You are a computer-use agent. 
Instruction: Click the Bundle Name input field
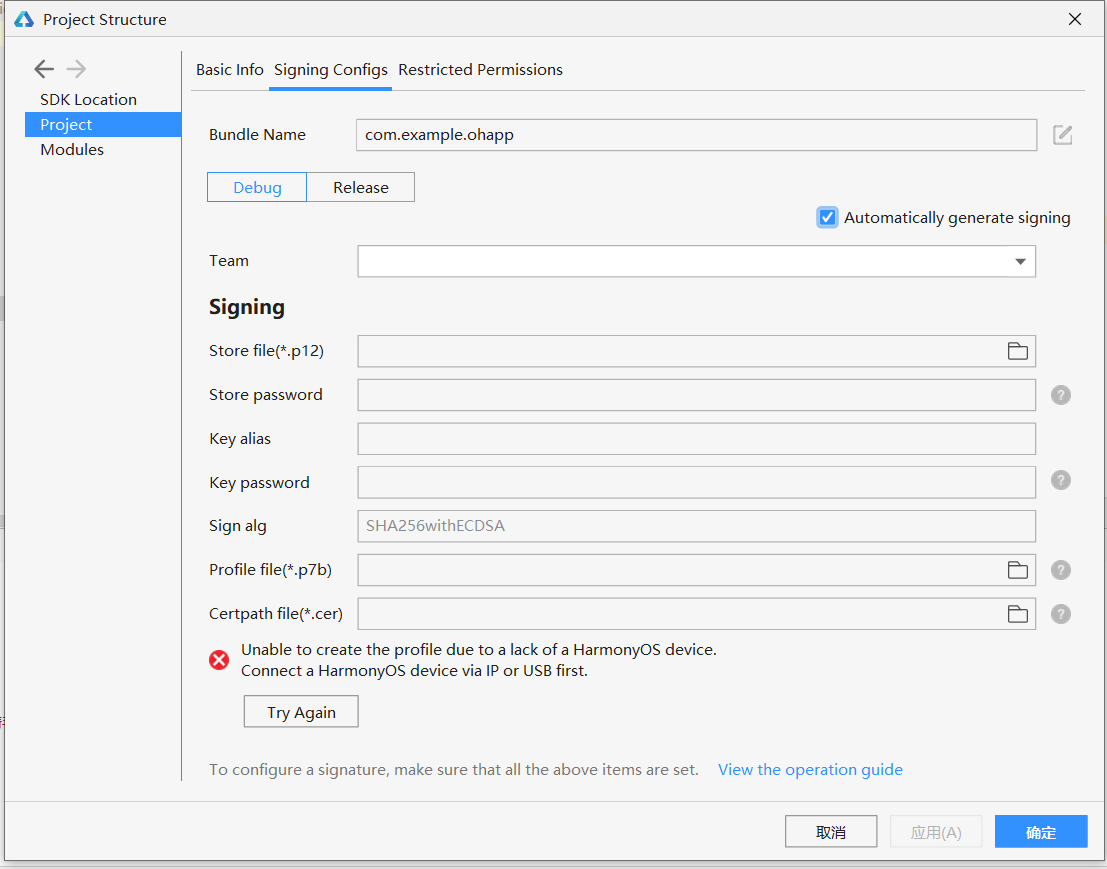click(x=696, y=135)
